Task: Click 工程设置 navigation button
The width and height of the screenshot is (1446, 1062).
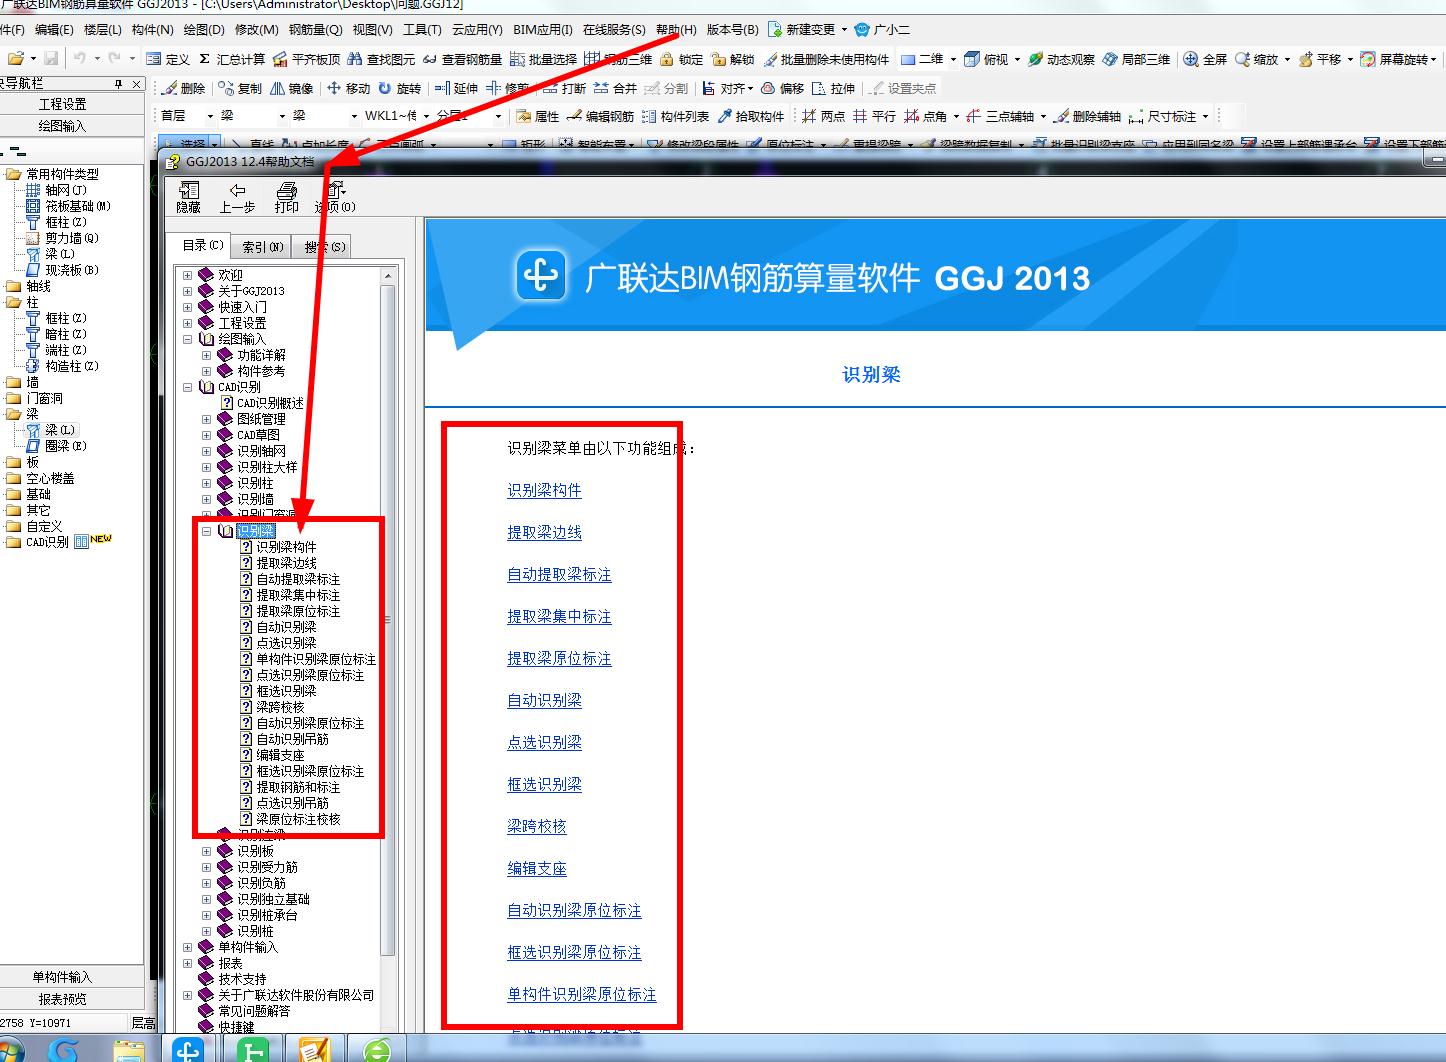Action: tap(62, 104)
